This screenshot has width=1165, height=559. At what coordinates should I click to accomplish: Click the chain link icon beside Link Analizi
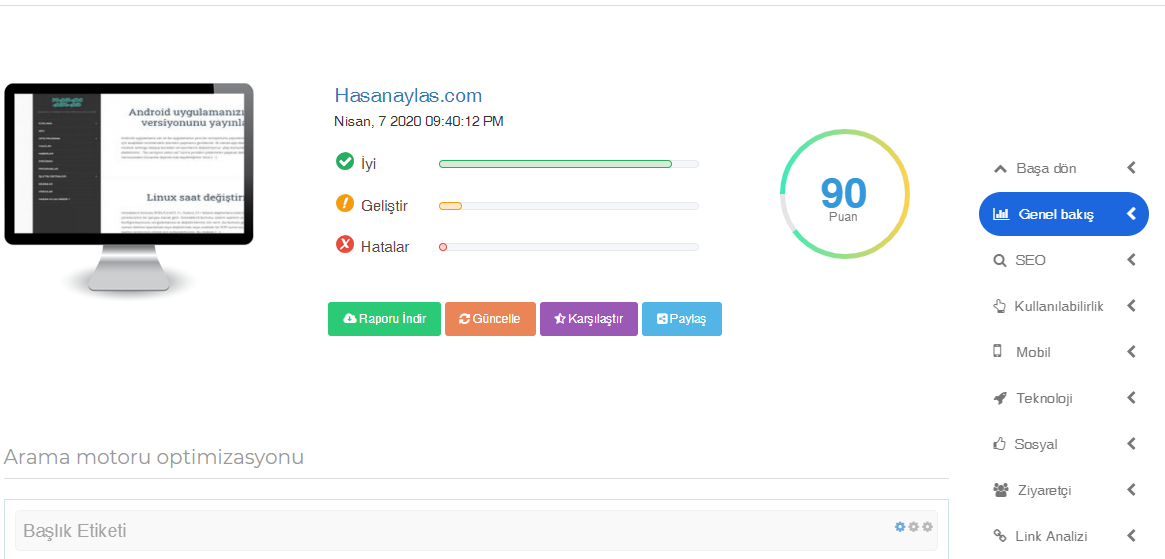[x=999, y=536]
